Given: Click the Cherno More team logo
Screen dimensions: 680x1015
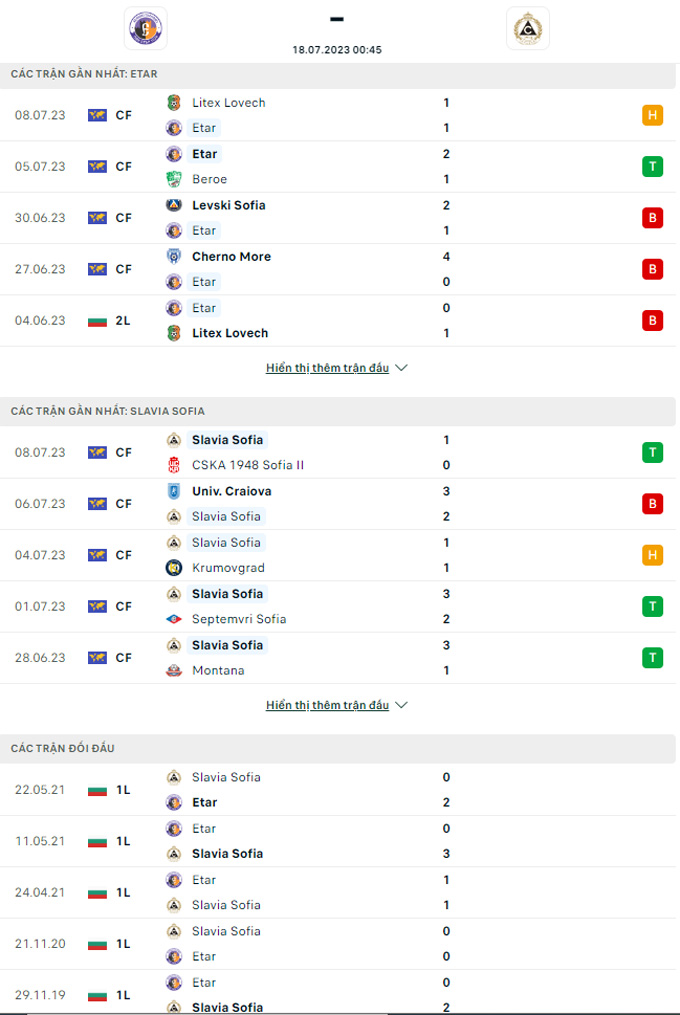Looking at the screenshot, I should click(x=174, y=256).
